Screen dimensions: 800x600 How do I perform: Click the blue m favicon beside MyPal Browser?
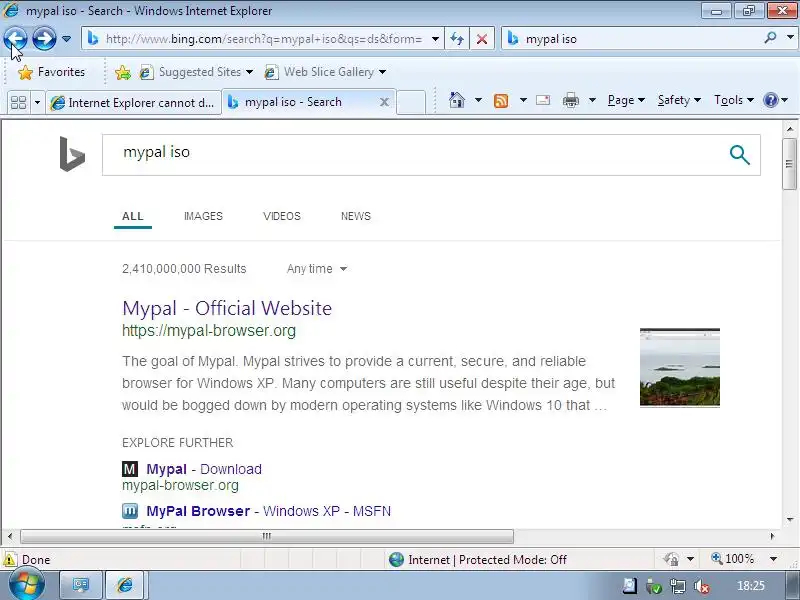click(130, 511)
